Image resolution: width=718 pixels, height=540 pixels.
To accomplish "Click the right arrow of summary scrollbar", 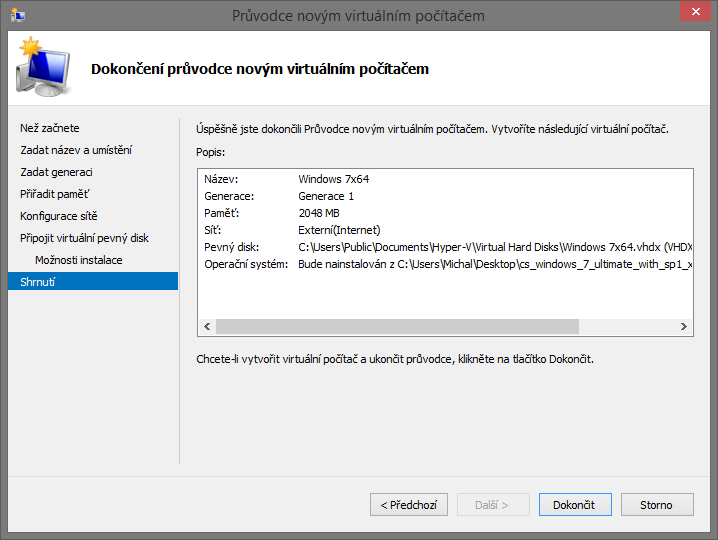I will click(x=684, y=327).
